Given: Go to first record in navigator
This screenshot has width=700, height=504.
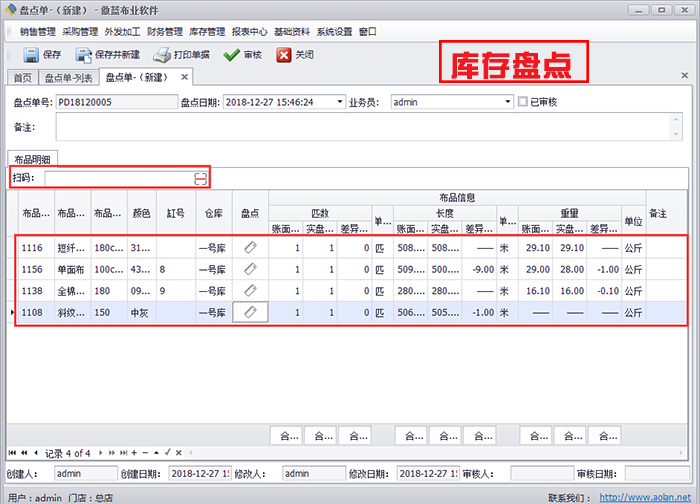Looking at the screenshot, I should [x=12, y=453].
